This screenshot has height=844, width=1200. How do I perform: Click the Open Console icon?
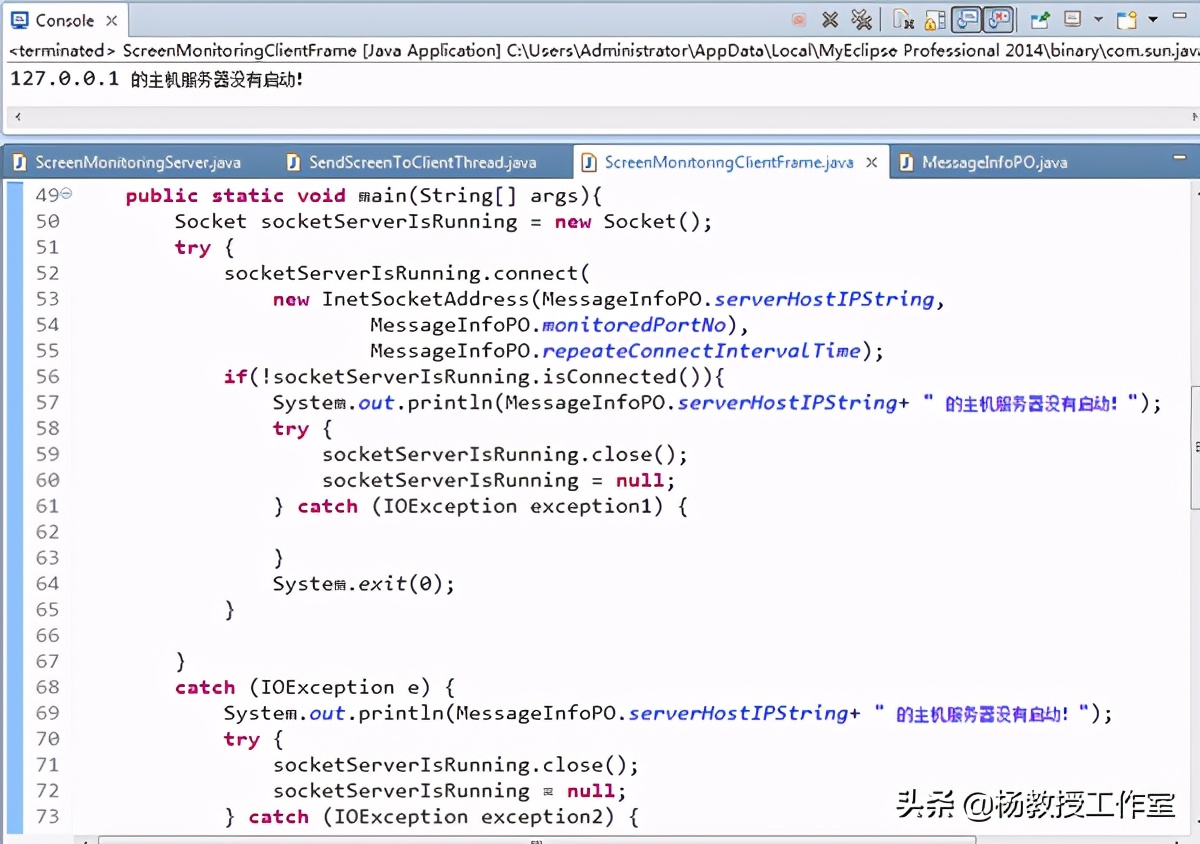click(x=1127, y=19)
